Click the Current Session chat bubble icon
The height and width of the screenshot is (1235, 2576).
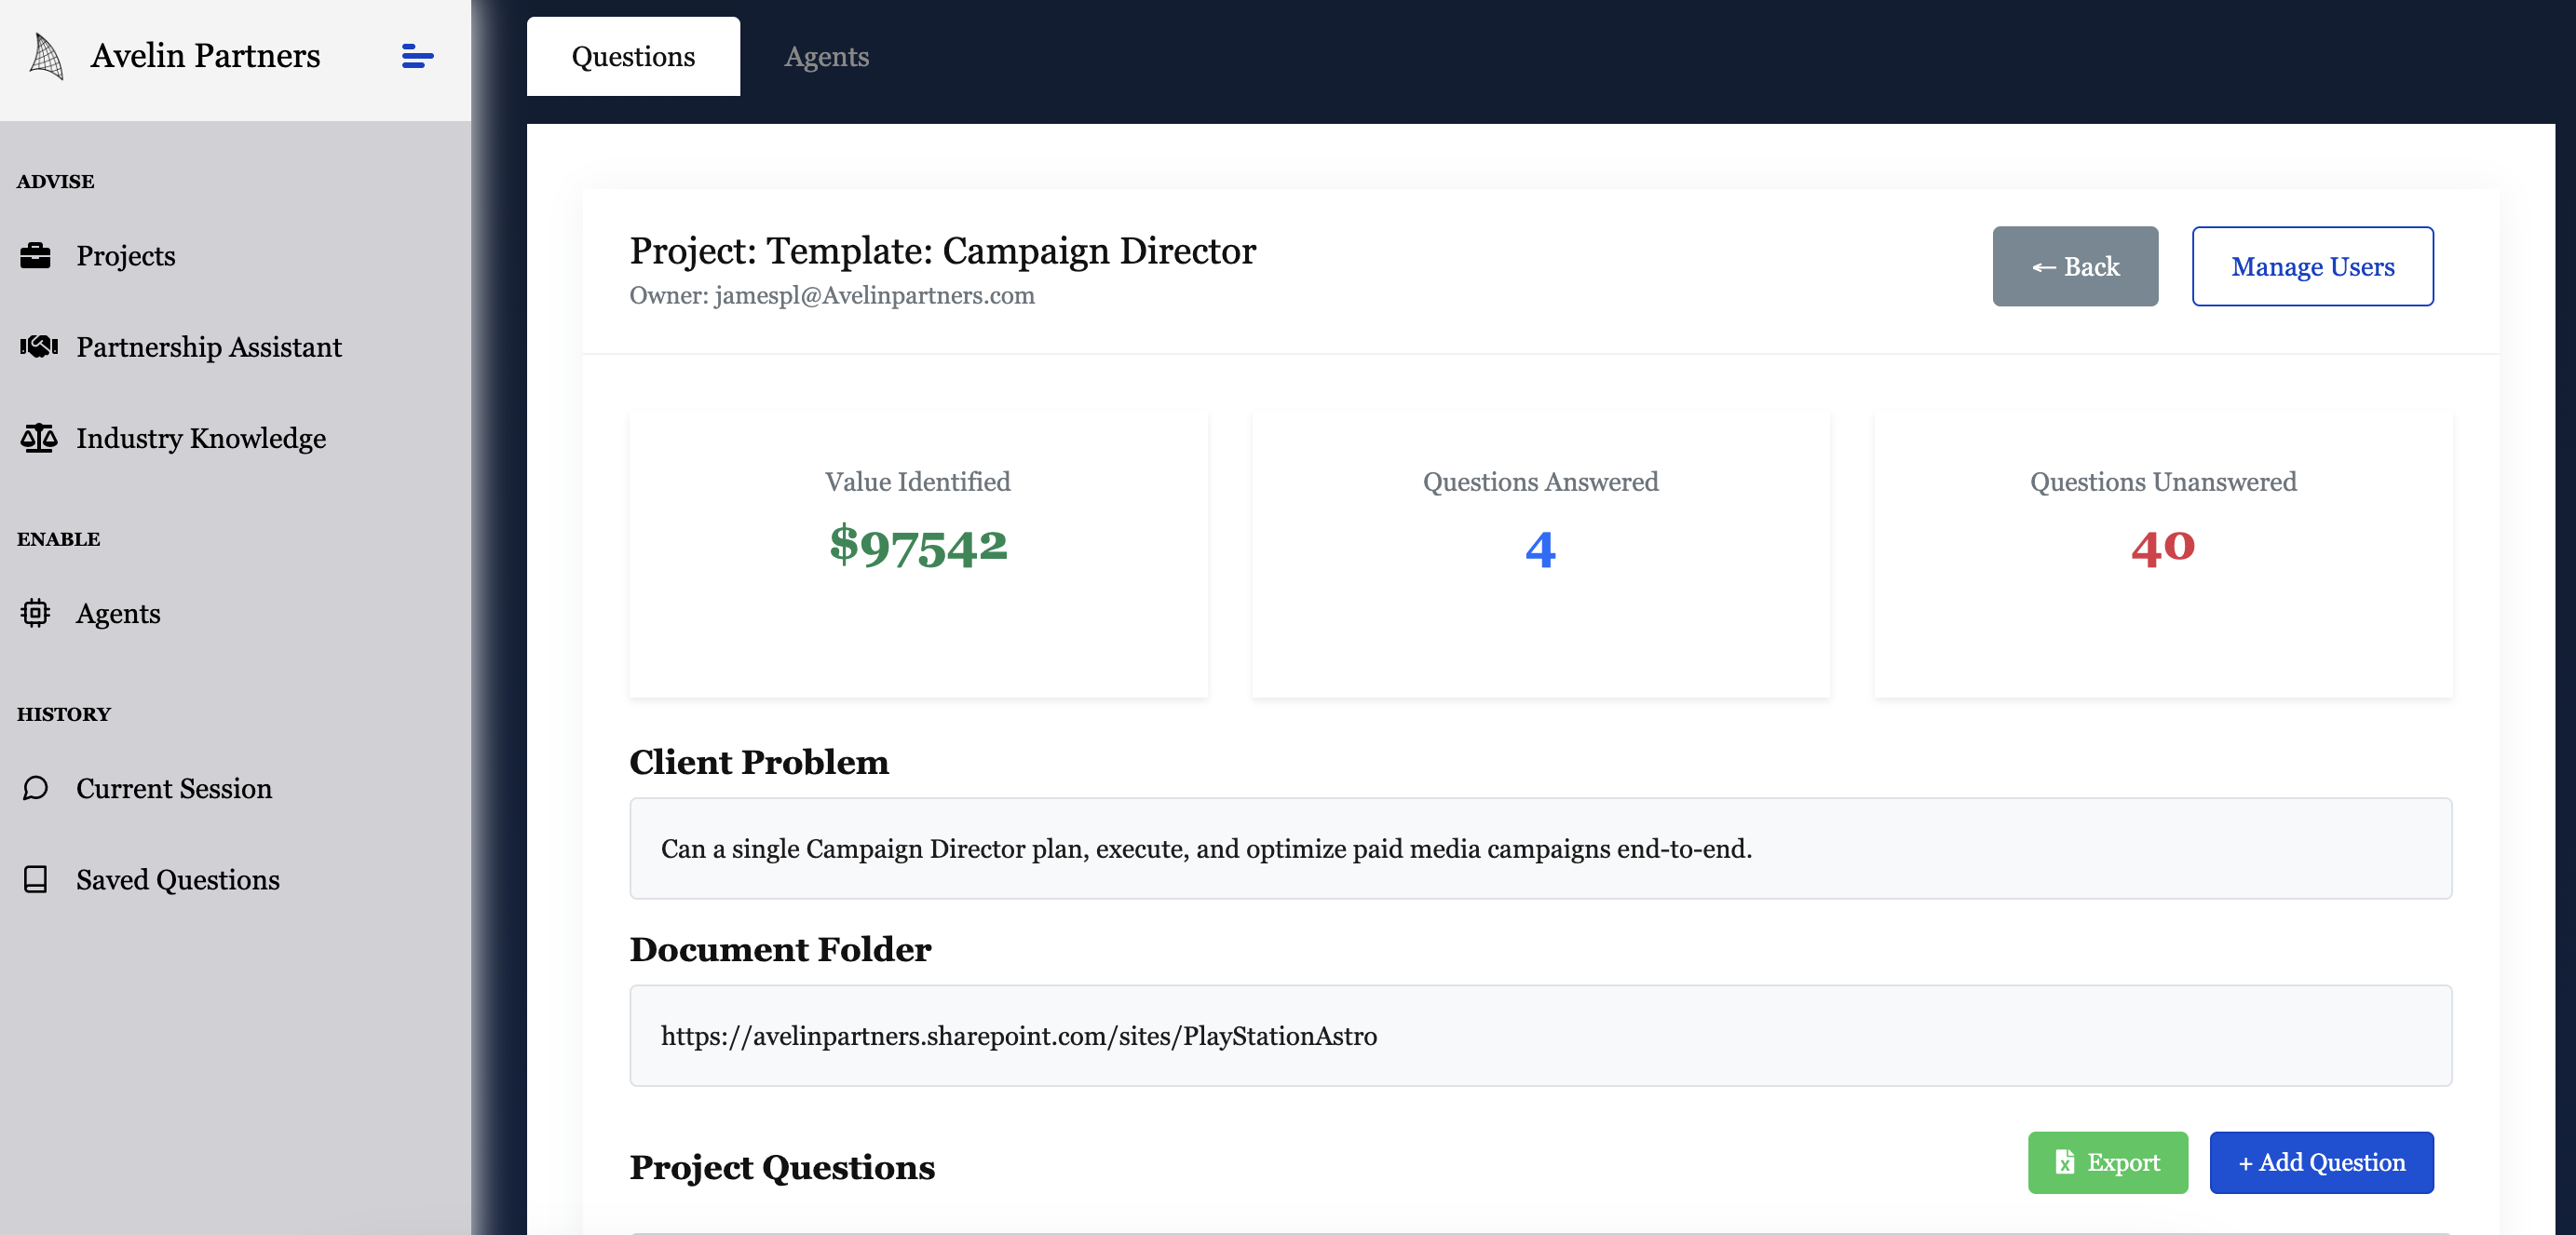tap(36, 788)
